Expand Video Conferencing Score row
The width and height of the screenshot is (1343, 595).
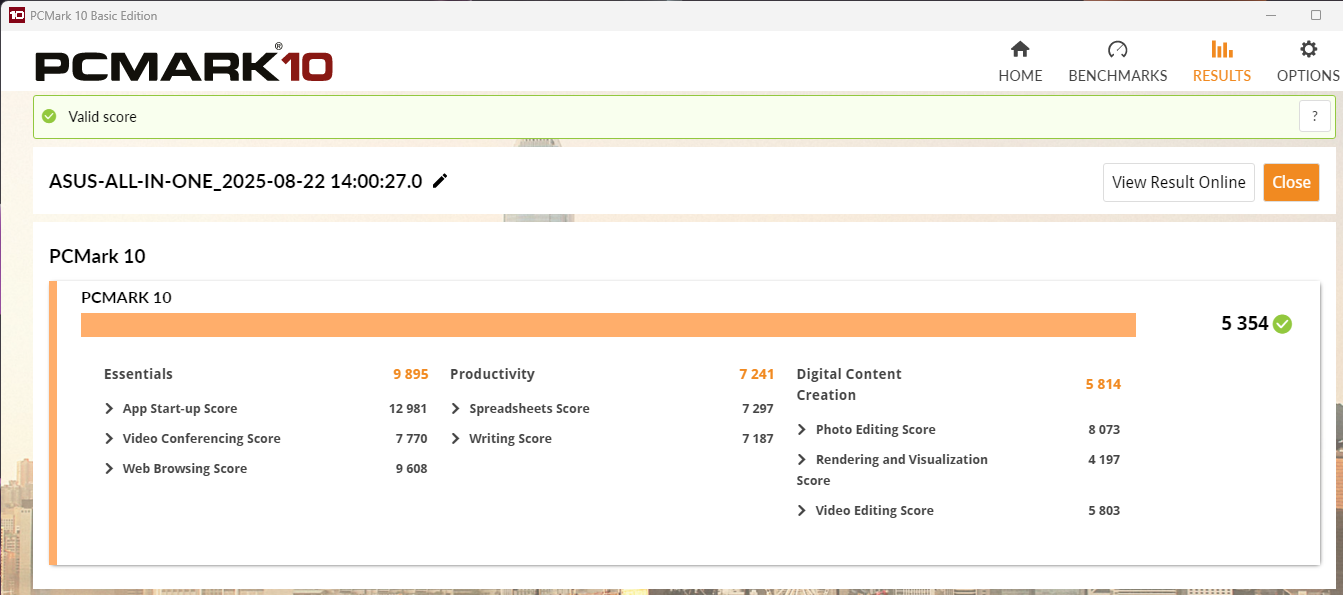pos(109,438)
